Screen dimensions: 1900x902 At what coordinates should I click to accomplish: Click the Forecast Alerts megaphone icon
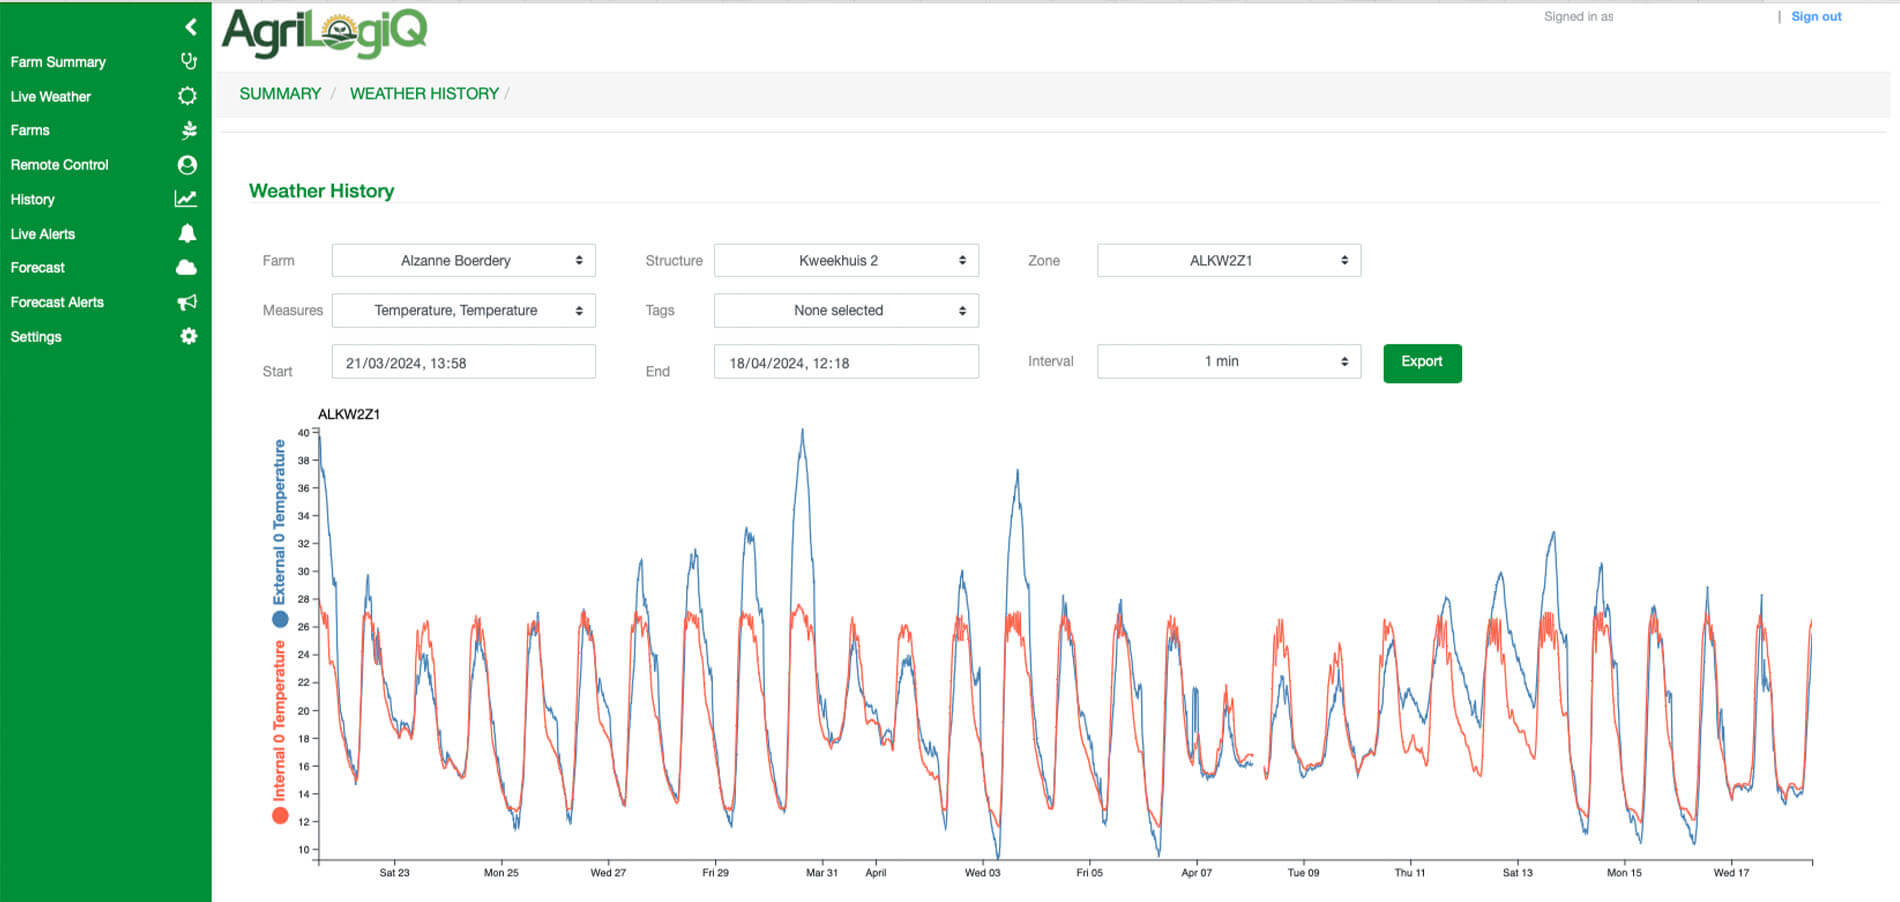coord(187,302)
